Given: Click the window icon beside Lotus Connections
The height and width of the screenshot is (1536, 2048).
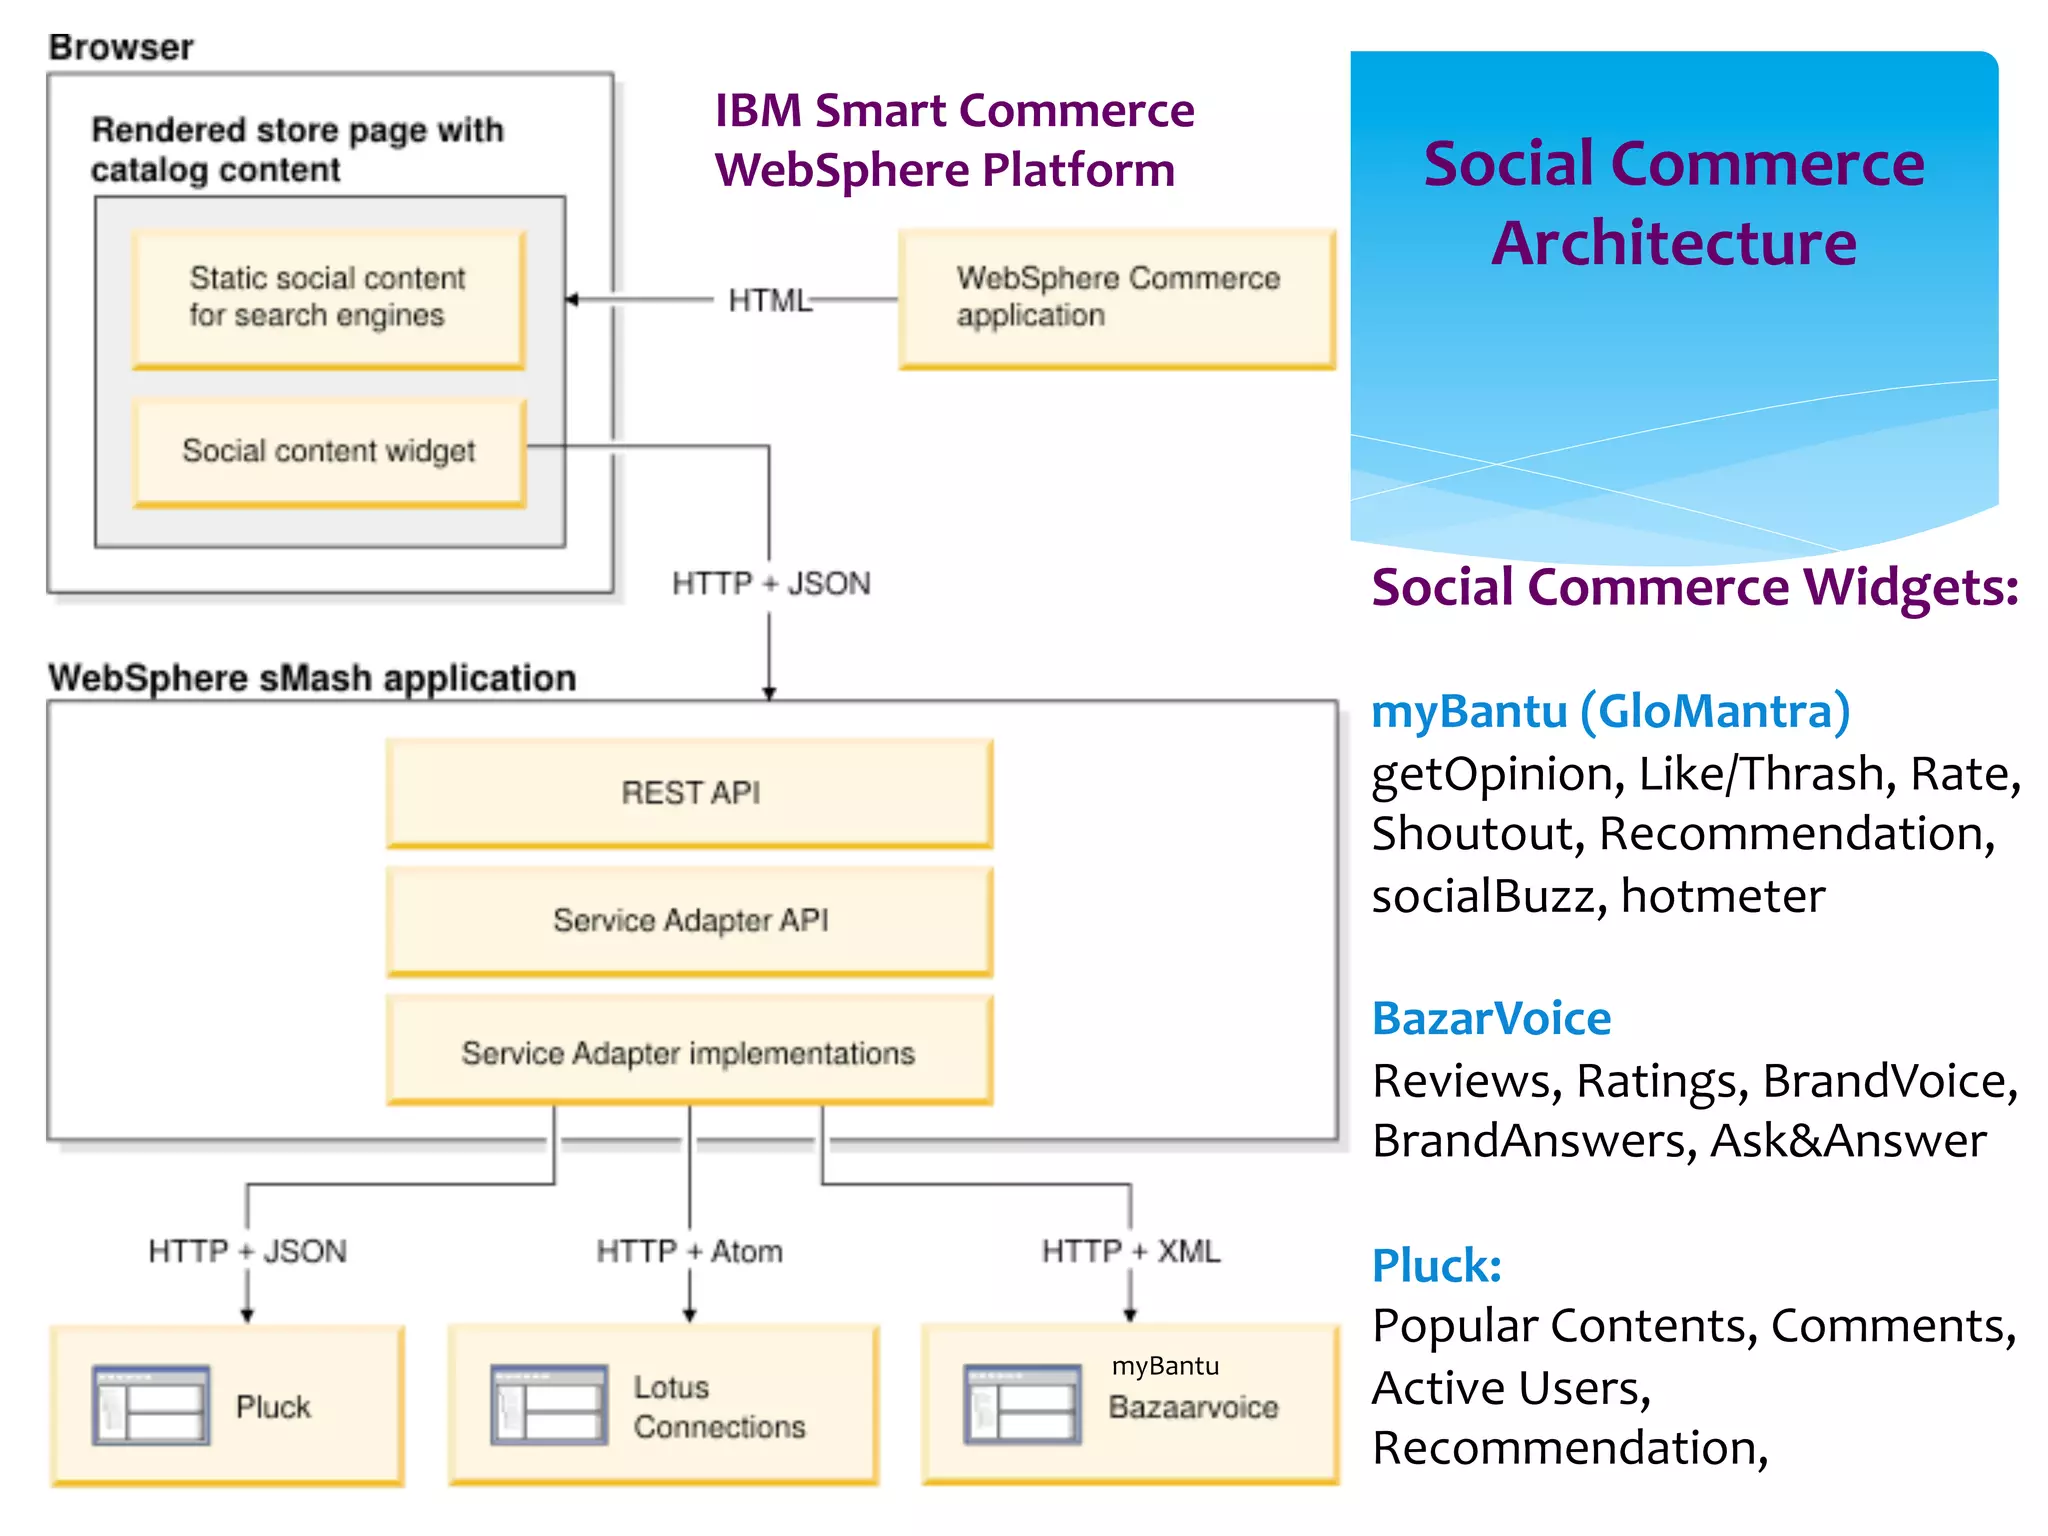Looking at the screenshot, I should click(549, 1405).
